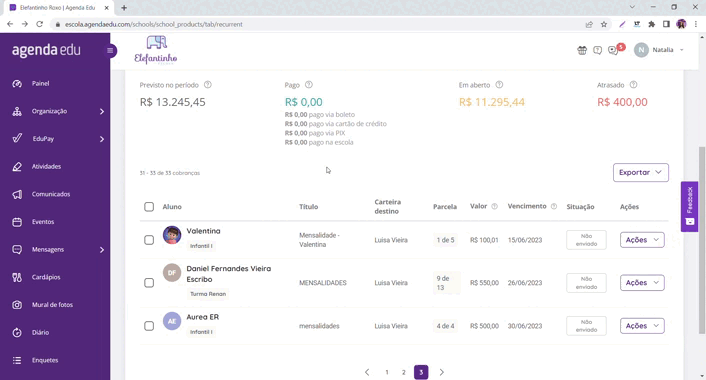Screen dimensions: 706x380
Task: Open the help question mark icon in header
Action: (x=597, y=50)
